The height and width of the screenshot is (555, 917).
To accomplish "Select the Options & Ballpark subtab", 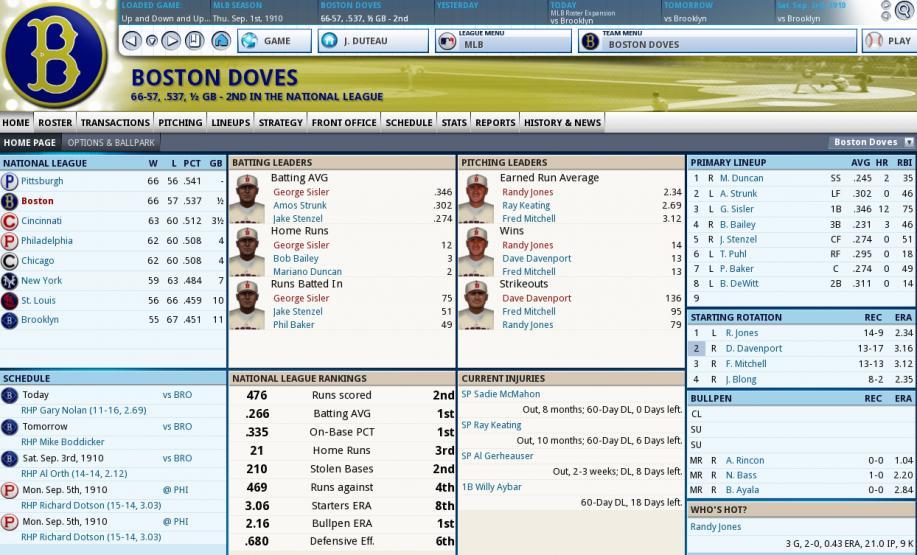I will (111, 143).
